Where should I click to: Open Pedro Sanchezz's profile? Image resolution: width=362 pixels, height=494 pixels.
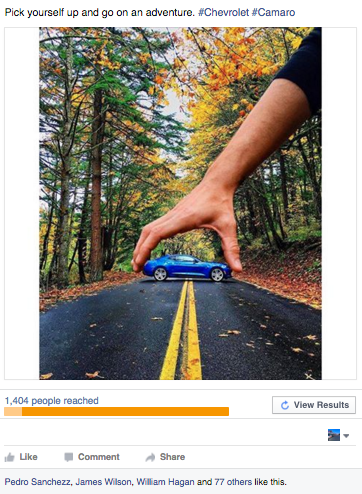tap(37, 482)
